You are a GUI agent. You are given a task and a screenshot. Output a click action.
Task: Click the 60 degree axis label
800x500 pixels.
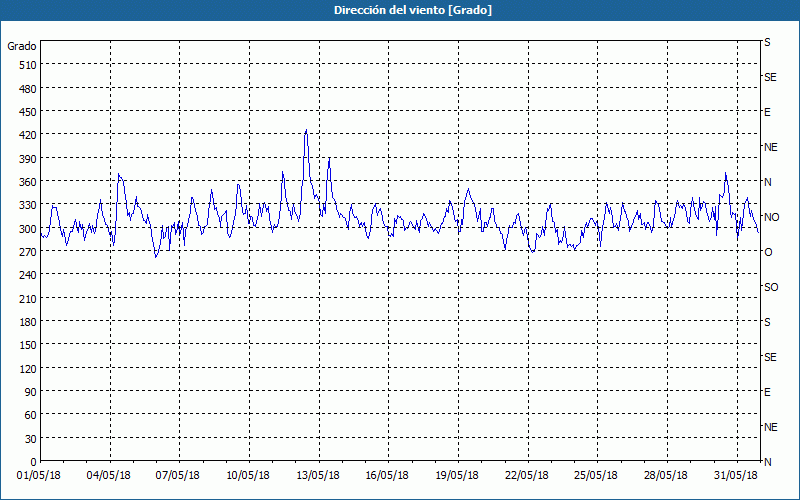click(x=31, y=415)
